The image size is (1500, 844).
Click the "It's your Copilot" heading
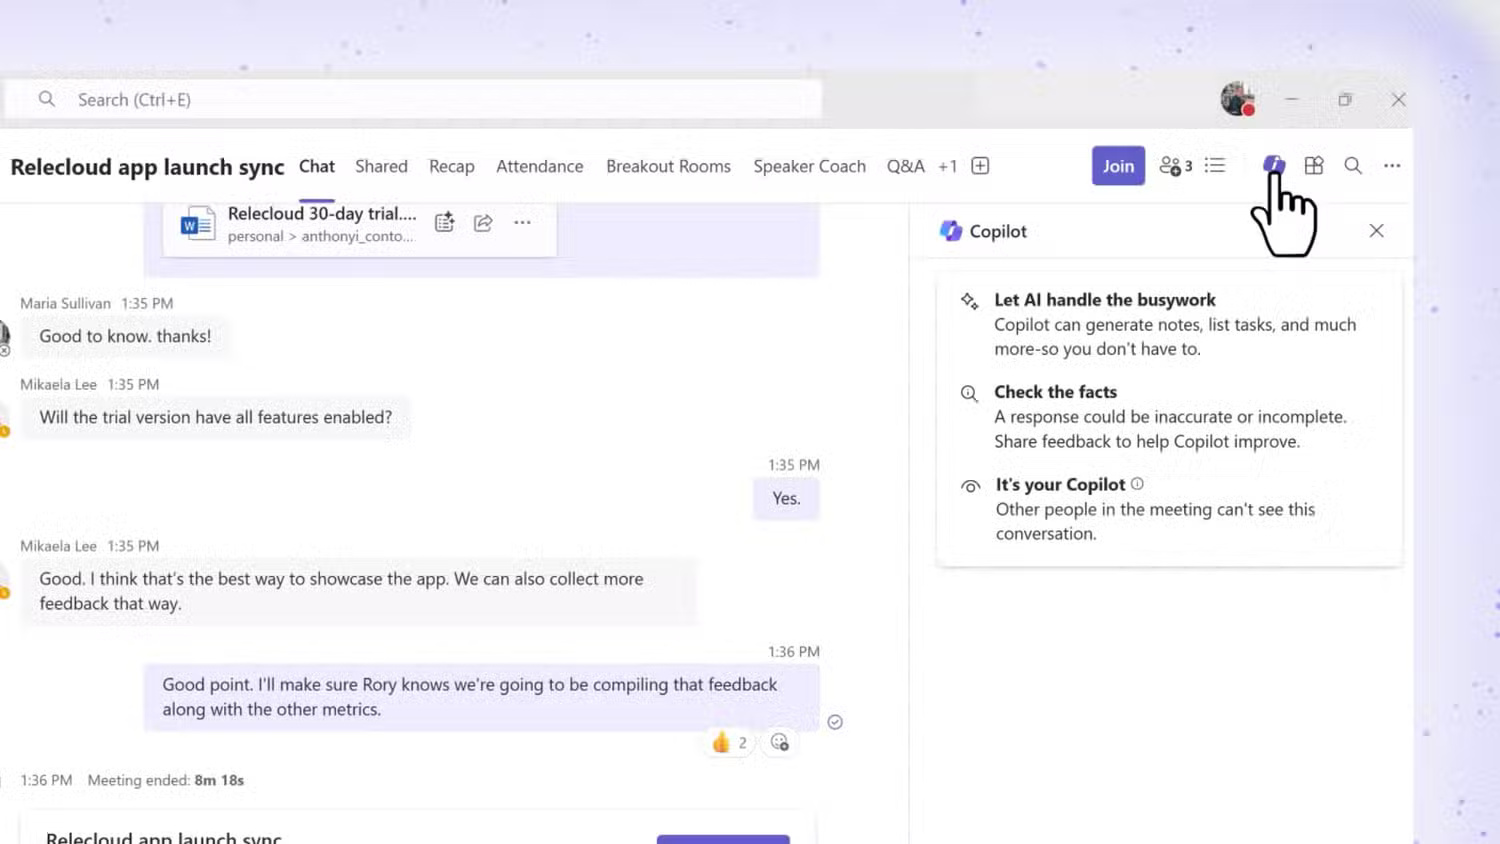click(x=1060, y=485)
